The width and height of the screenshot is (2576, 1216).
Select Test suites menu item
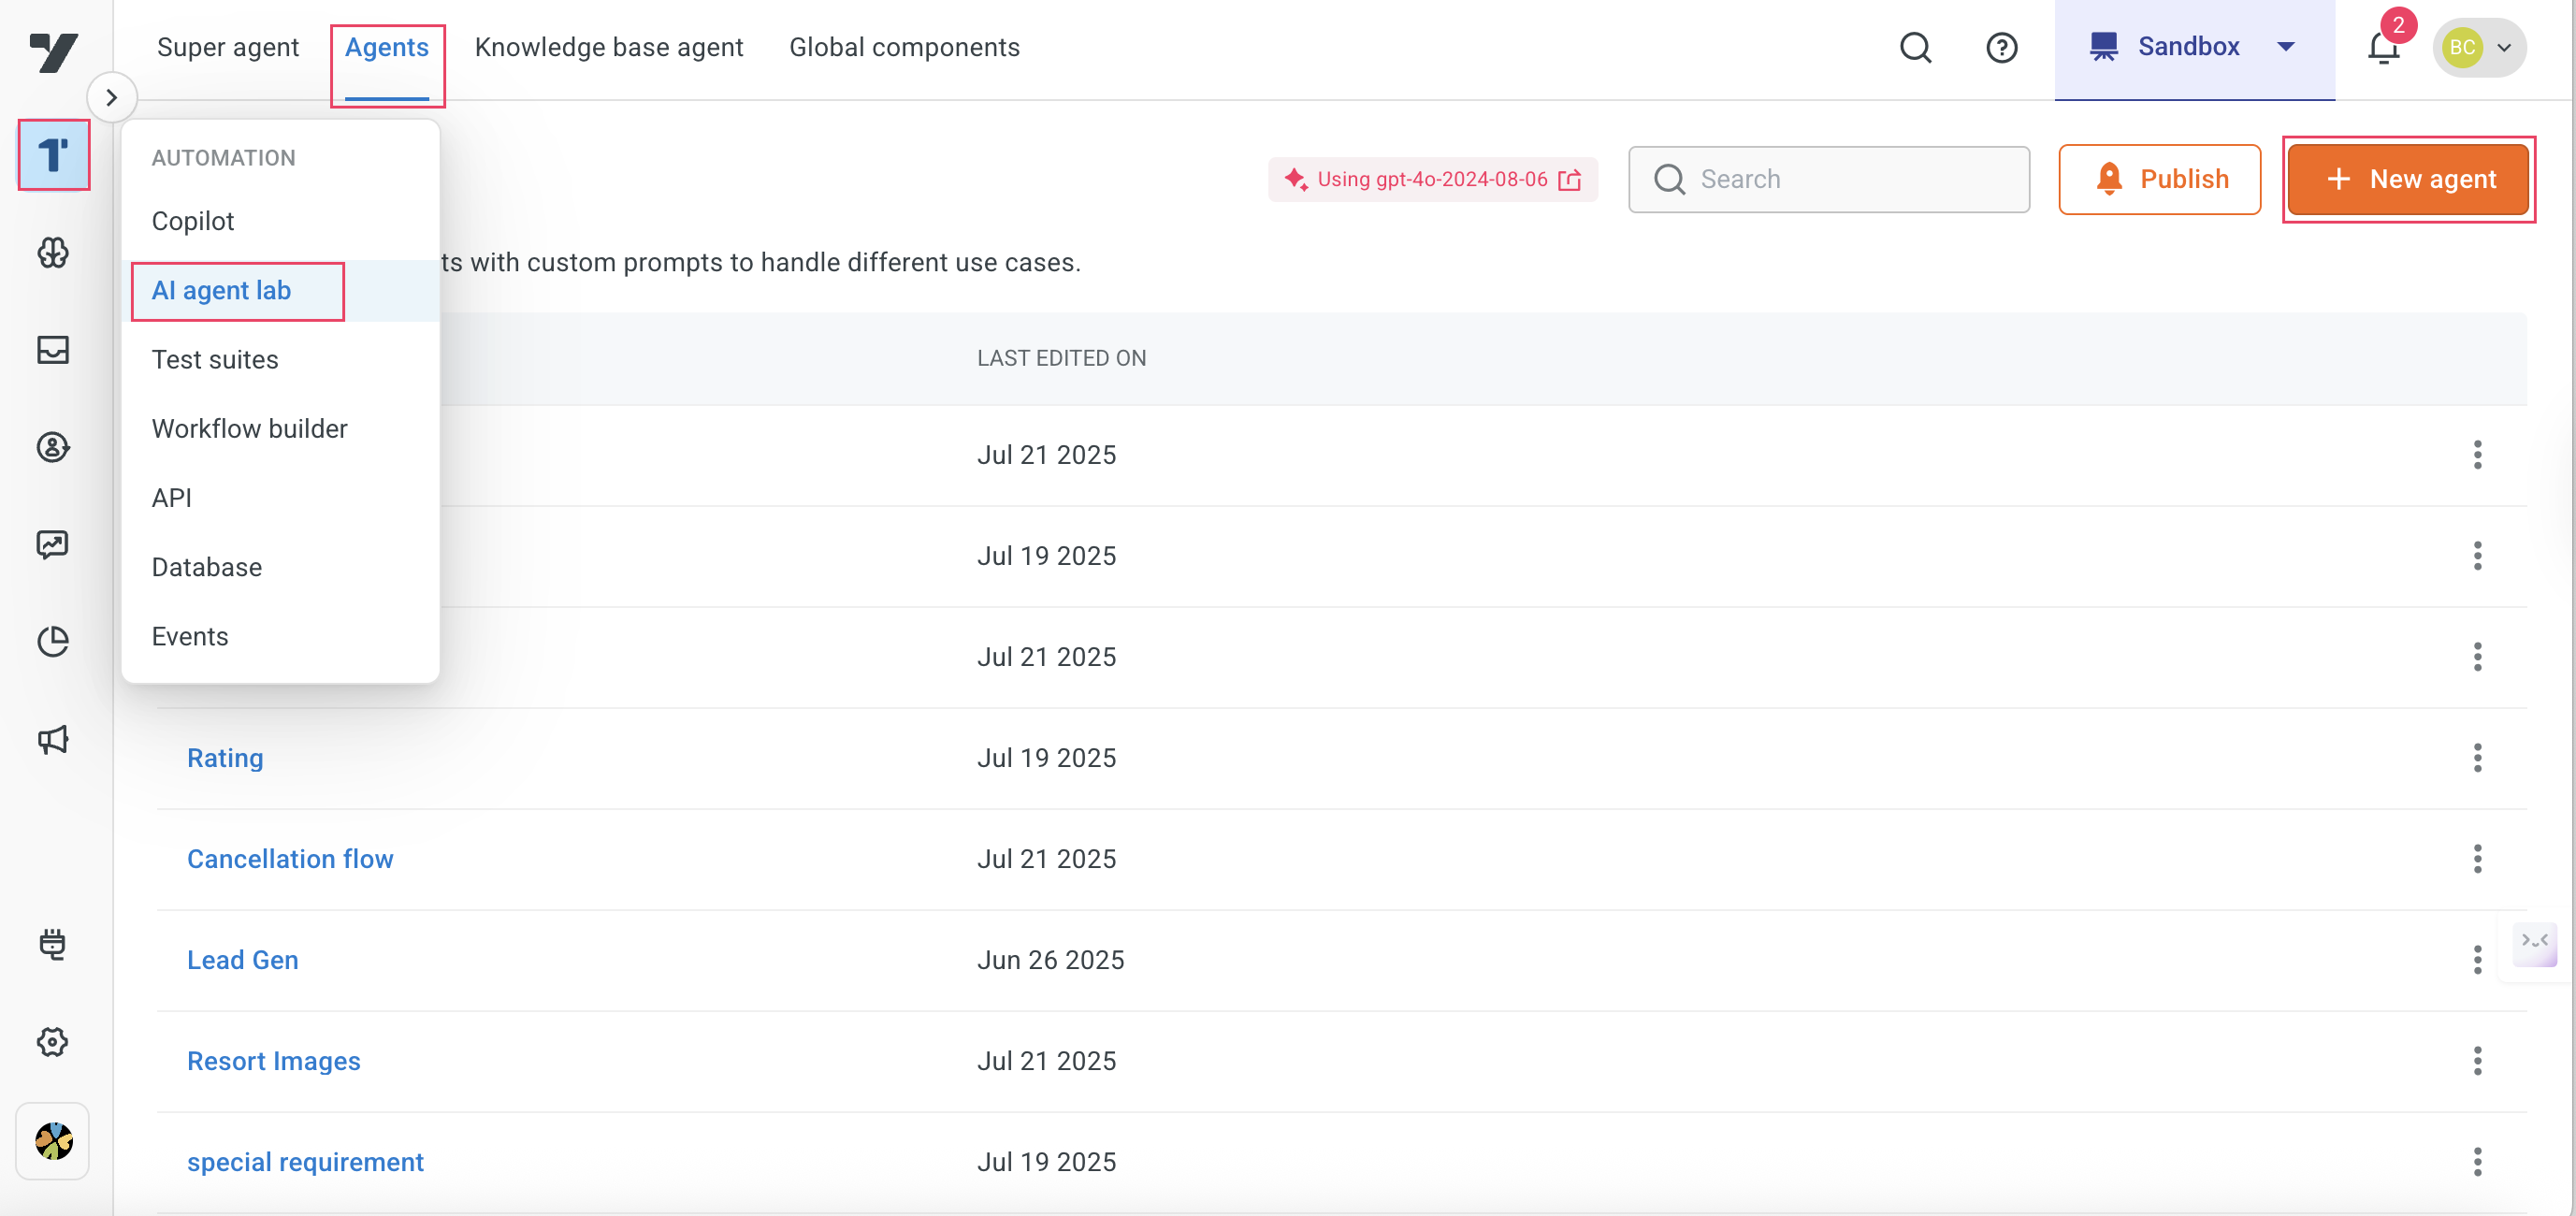pyautogui.click(x=281, y=359)
